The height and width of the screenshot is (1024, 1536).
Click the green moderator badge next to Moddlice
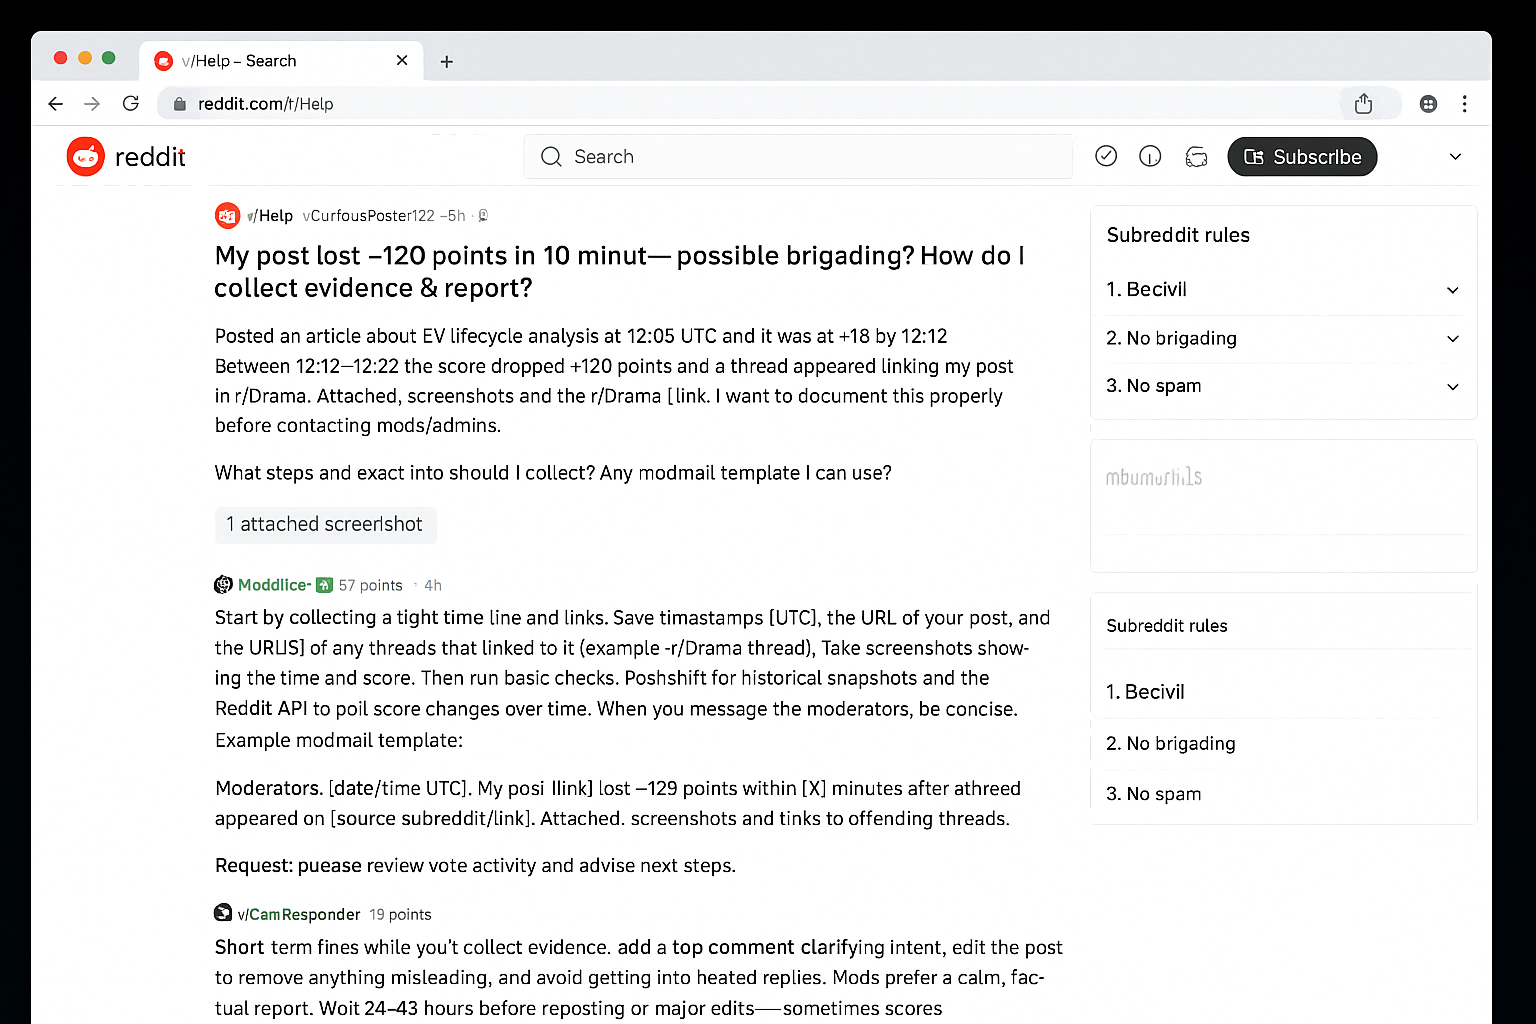click(324, 585)
